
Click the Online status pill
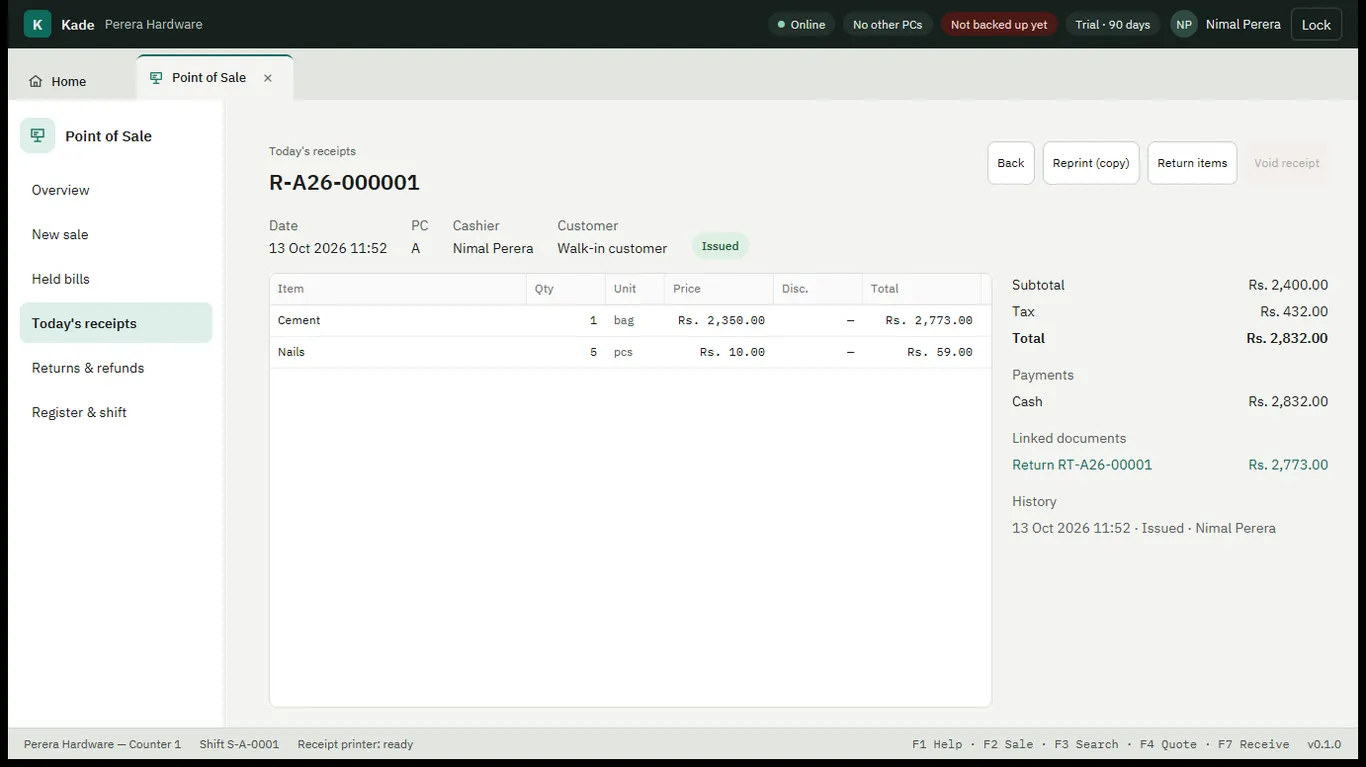[x=801, y=24]
